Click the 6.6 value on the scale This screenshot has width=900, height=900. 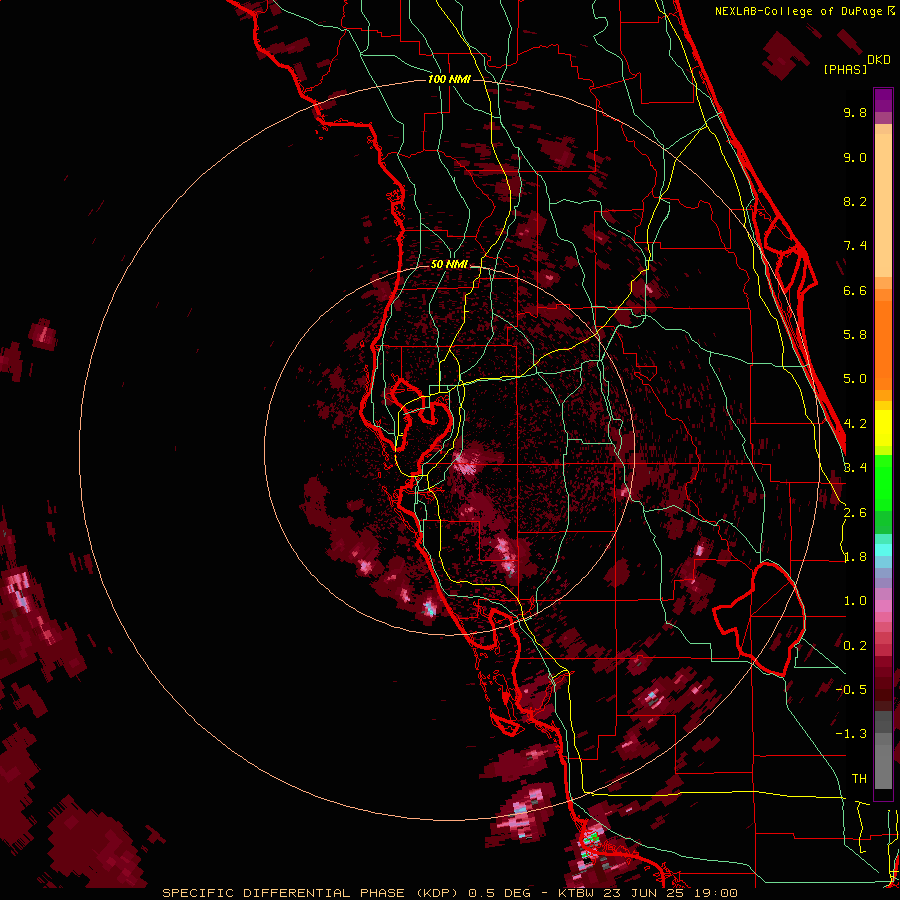855,290
